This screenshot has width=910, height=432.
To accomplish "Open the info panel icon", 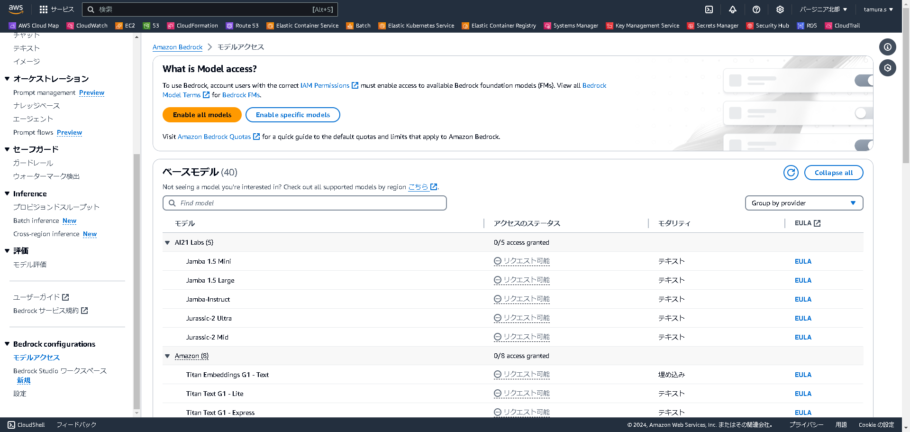I will click(887, 47).
